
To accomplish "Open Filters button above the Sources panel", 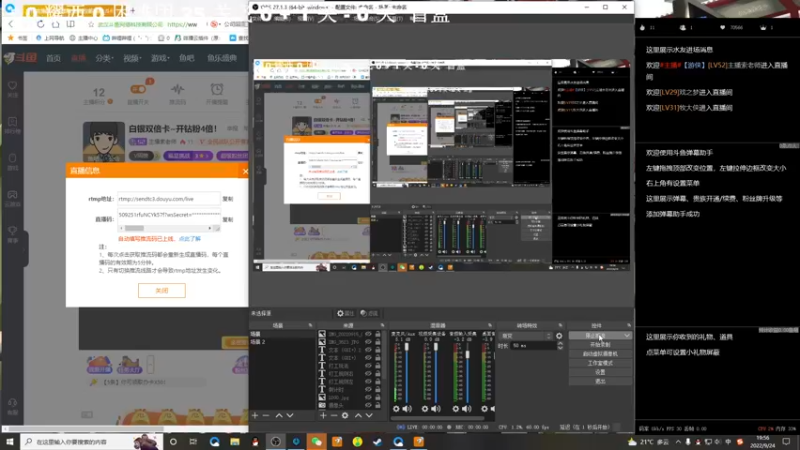I will click(369, 313).
